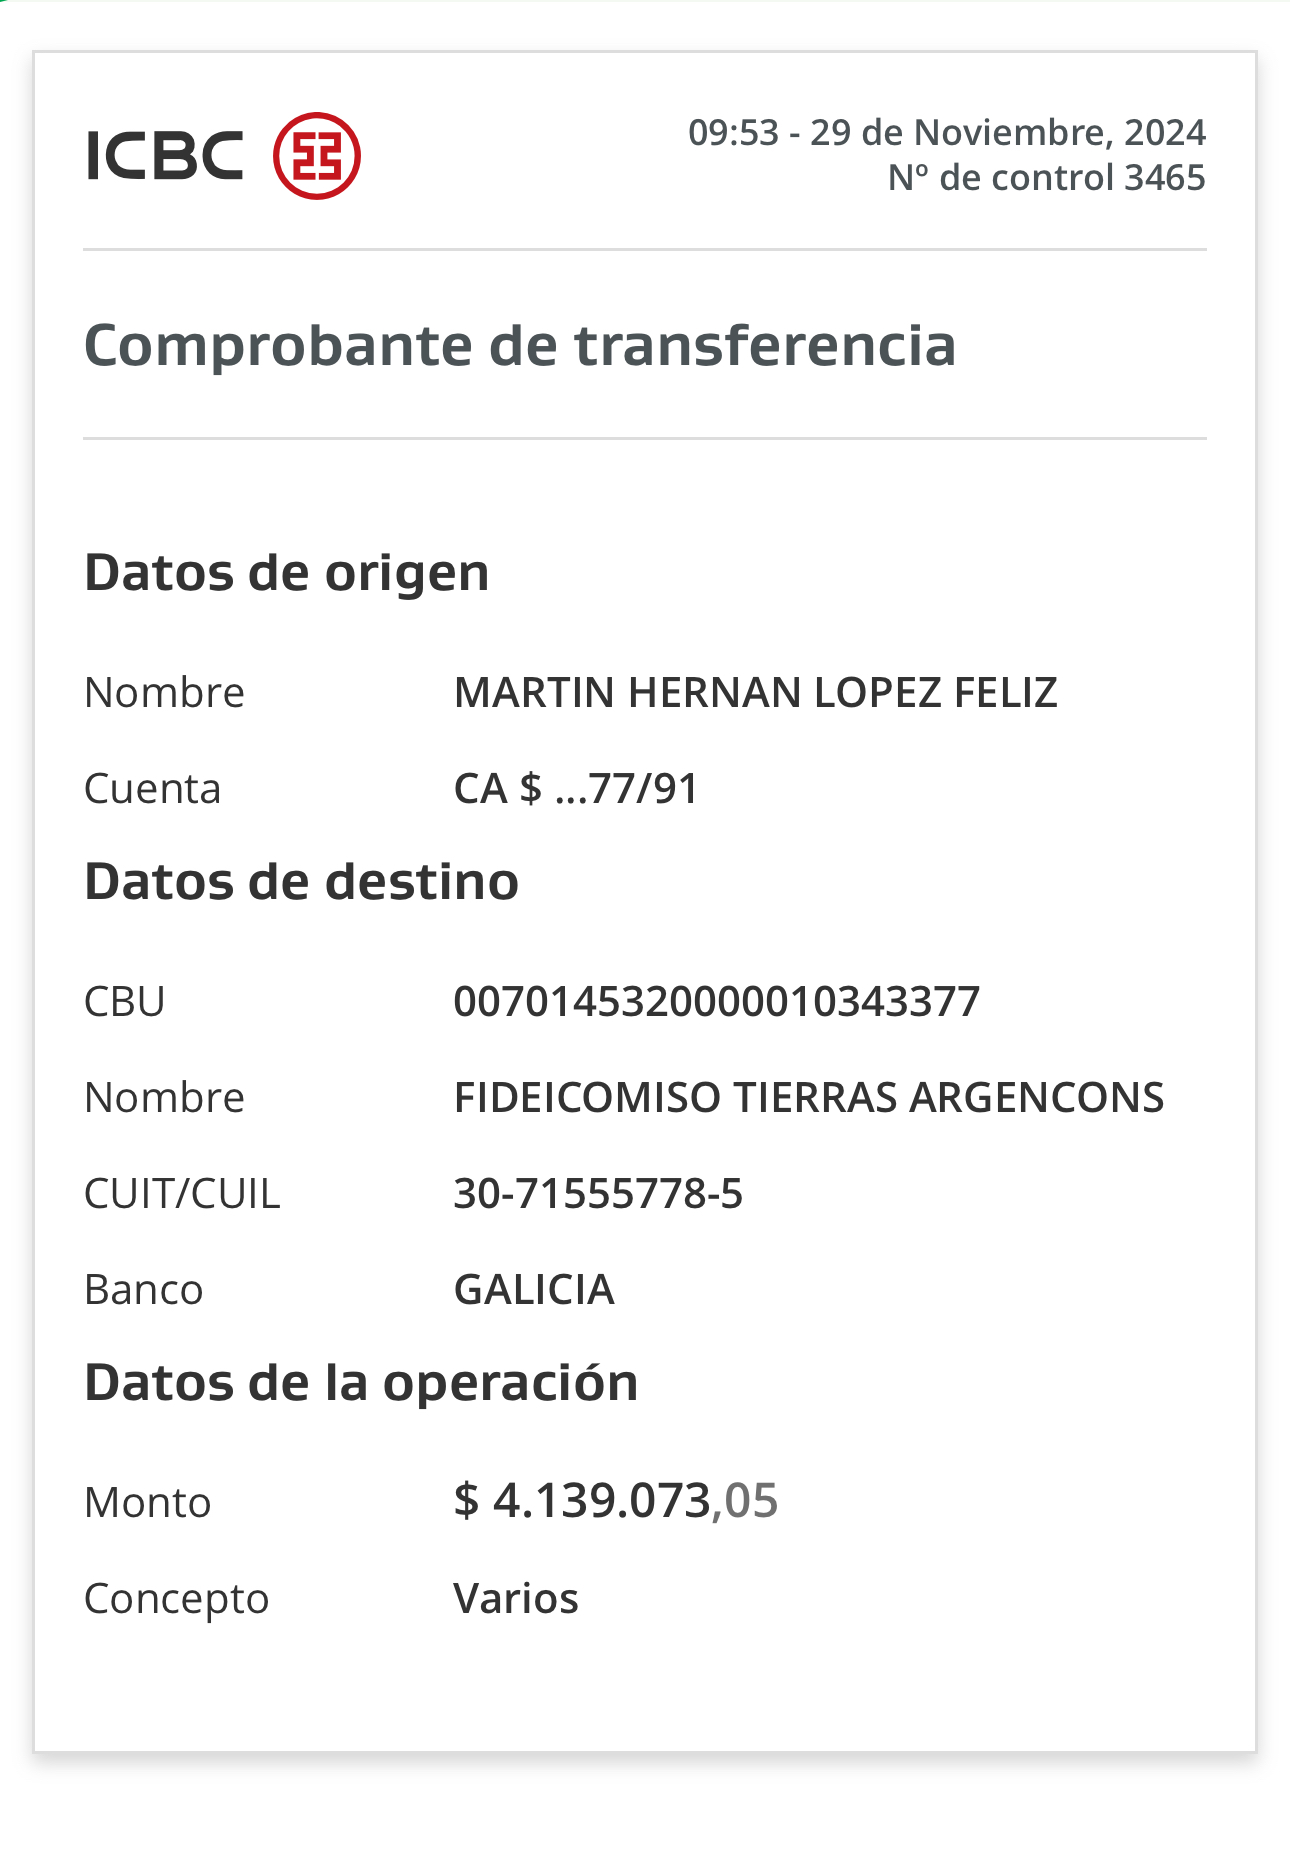Viewport: 1290px width, 1863px height.
Task: Click the Datos de destino section heading
Action: point(302,882)
